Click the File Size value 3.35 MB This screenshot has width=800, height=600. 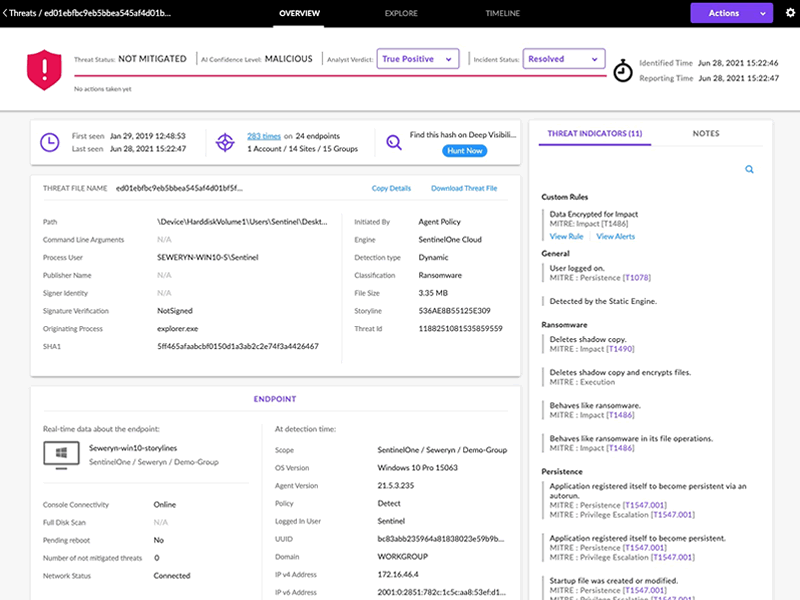coord(433,293)
